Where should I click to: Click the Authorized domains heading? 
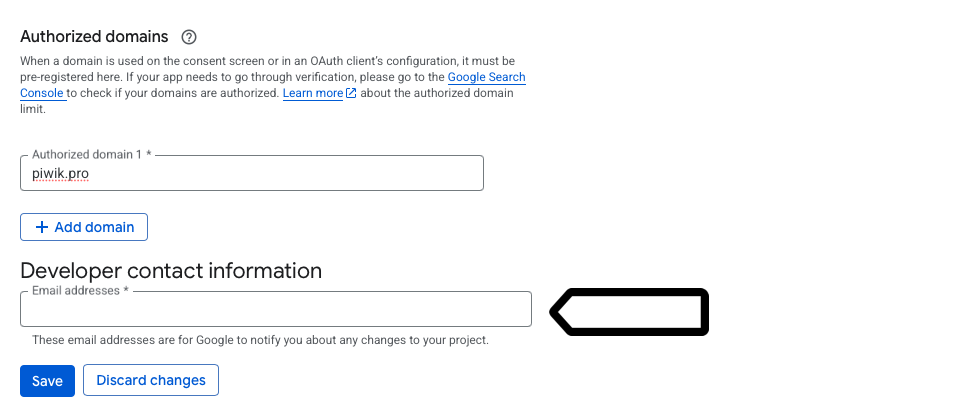94,37
